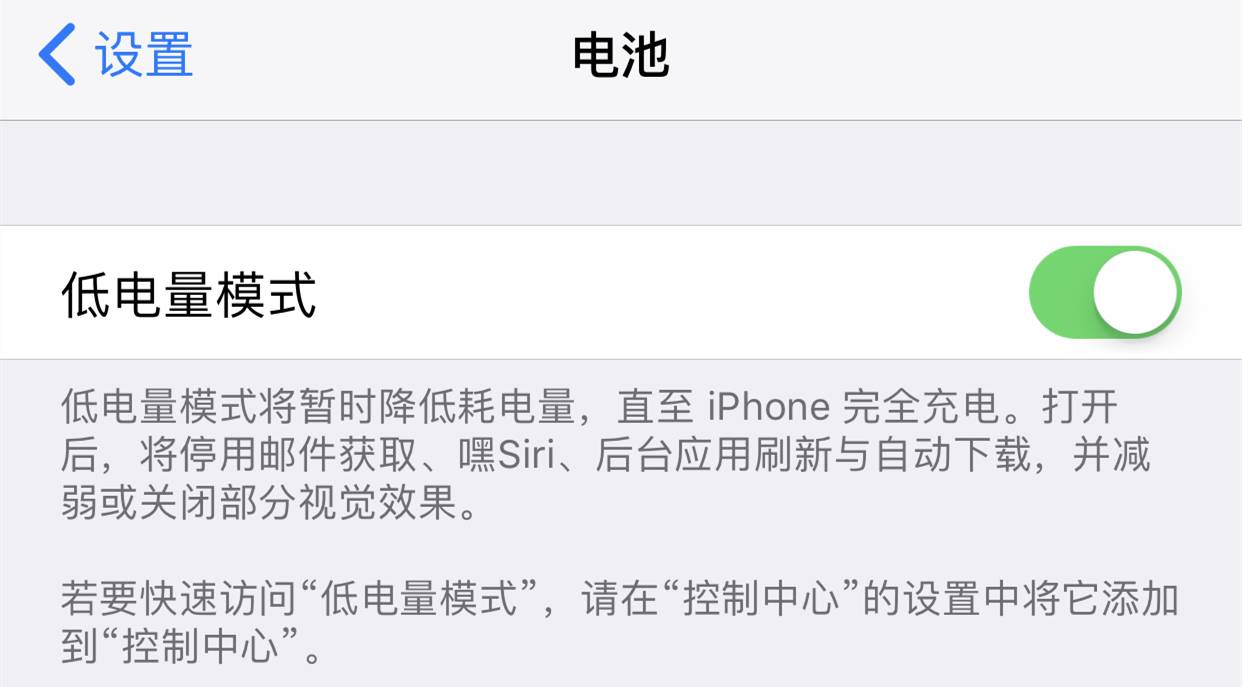Viewport: 1242px width, 687px height.
Task: Tap the gray spacer above 低电量模式 row
Action: pyautogui.click(x=621, y=174)
